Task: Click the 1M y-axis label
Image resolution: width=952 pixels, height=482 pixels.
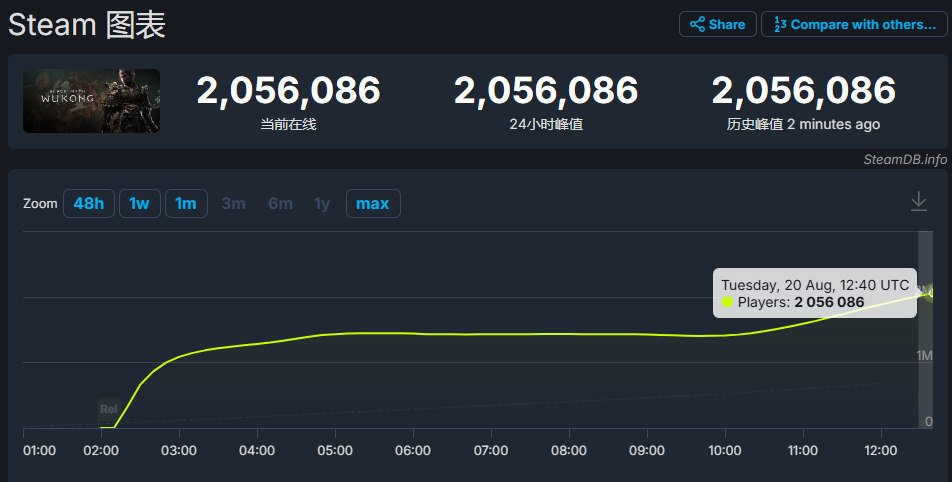Action: 925,356
